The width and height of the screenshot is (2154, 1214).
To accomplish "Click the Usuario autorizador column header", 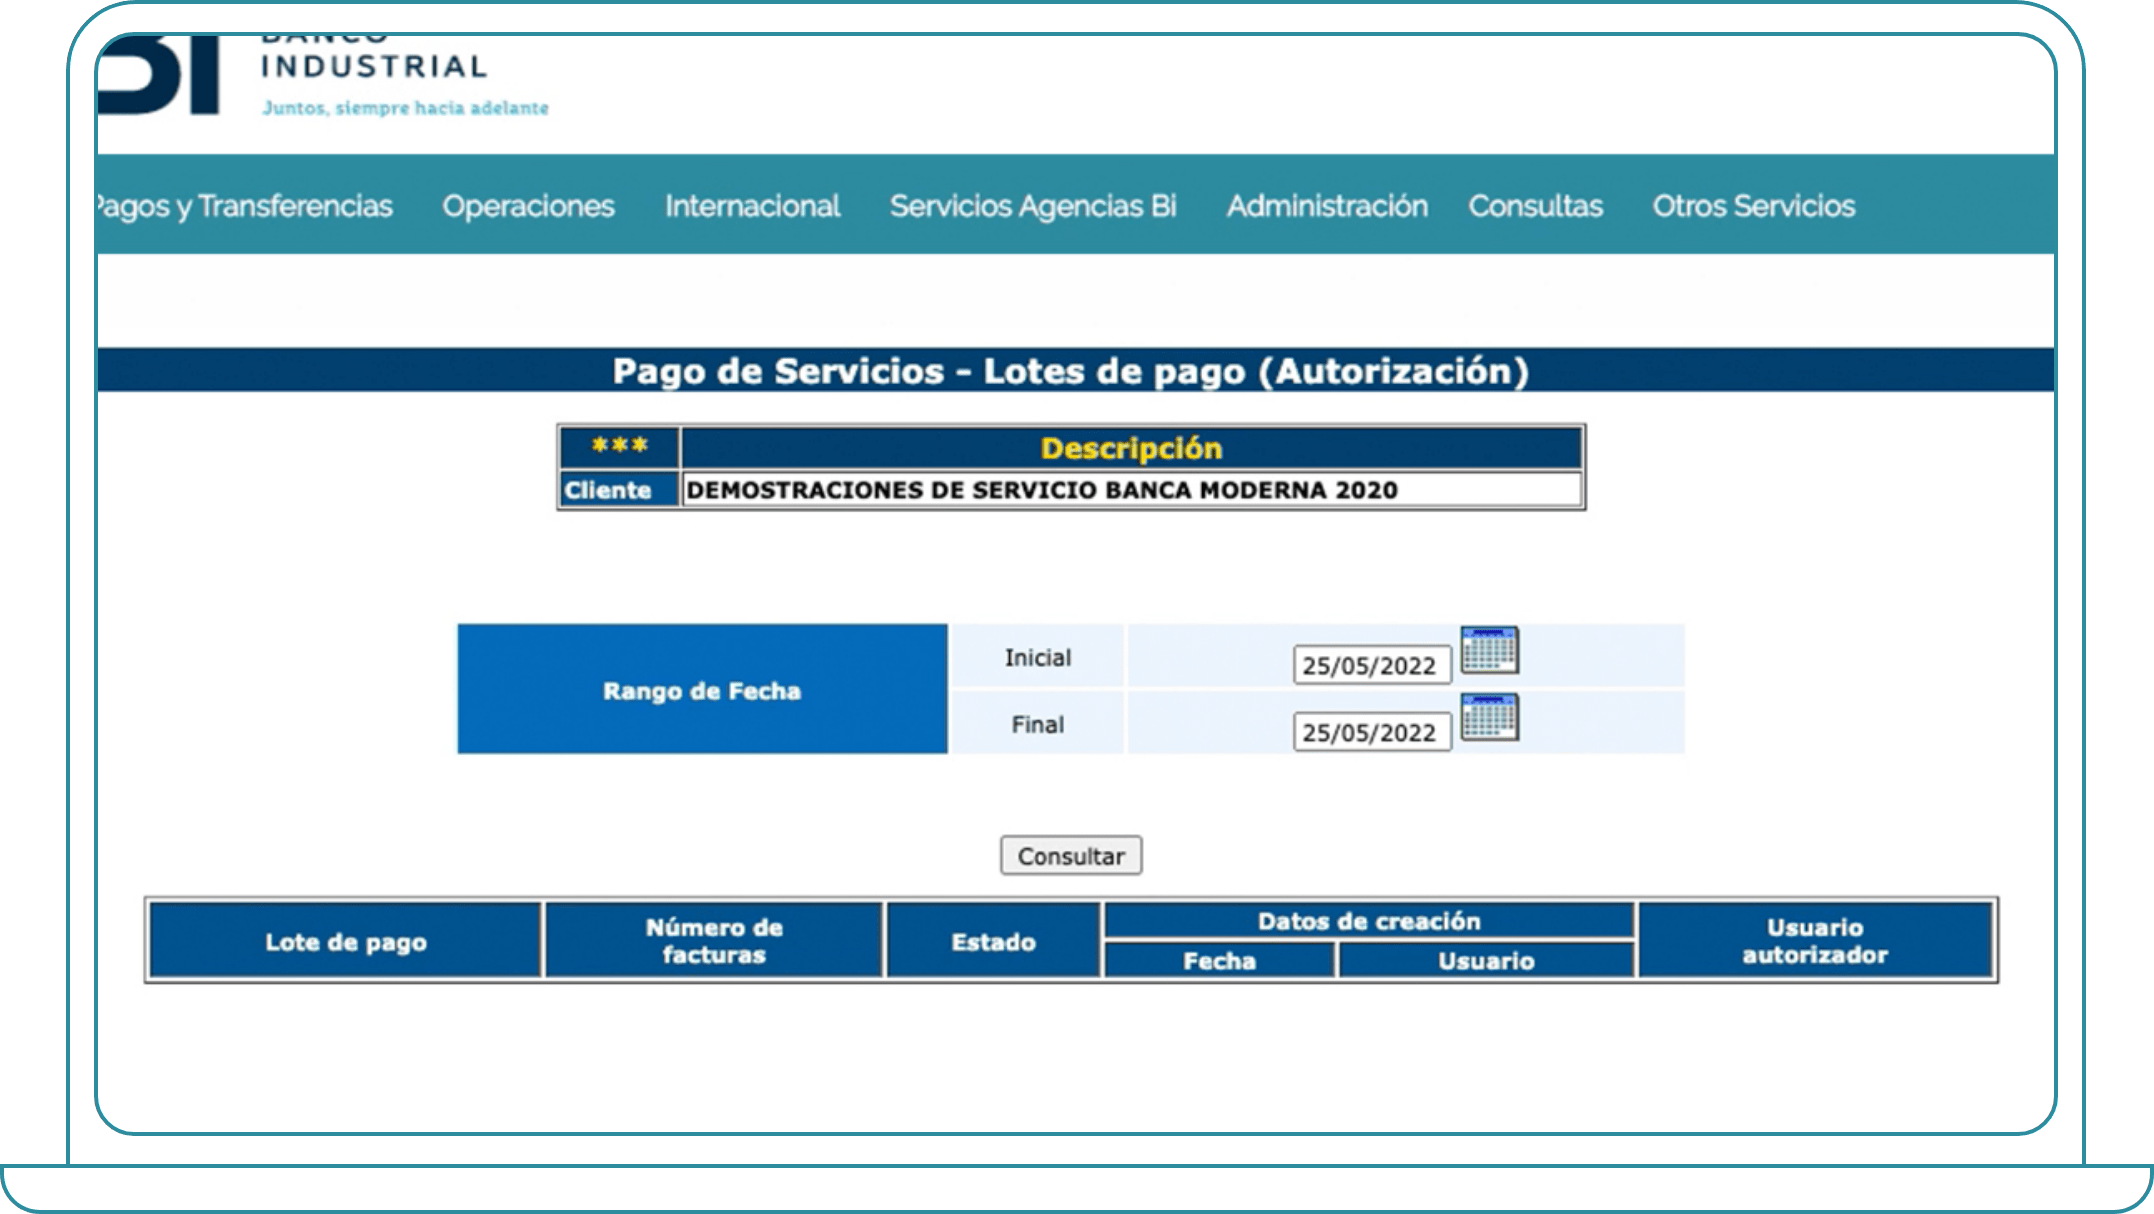I will pos(1815,941).
